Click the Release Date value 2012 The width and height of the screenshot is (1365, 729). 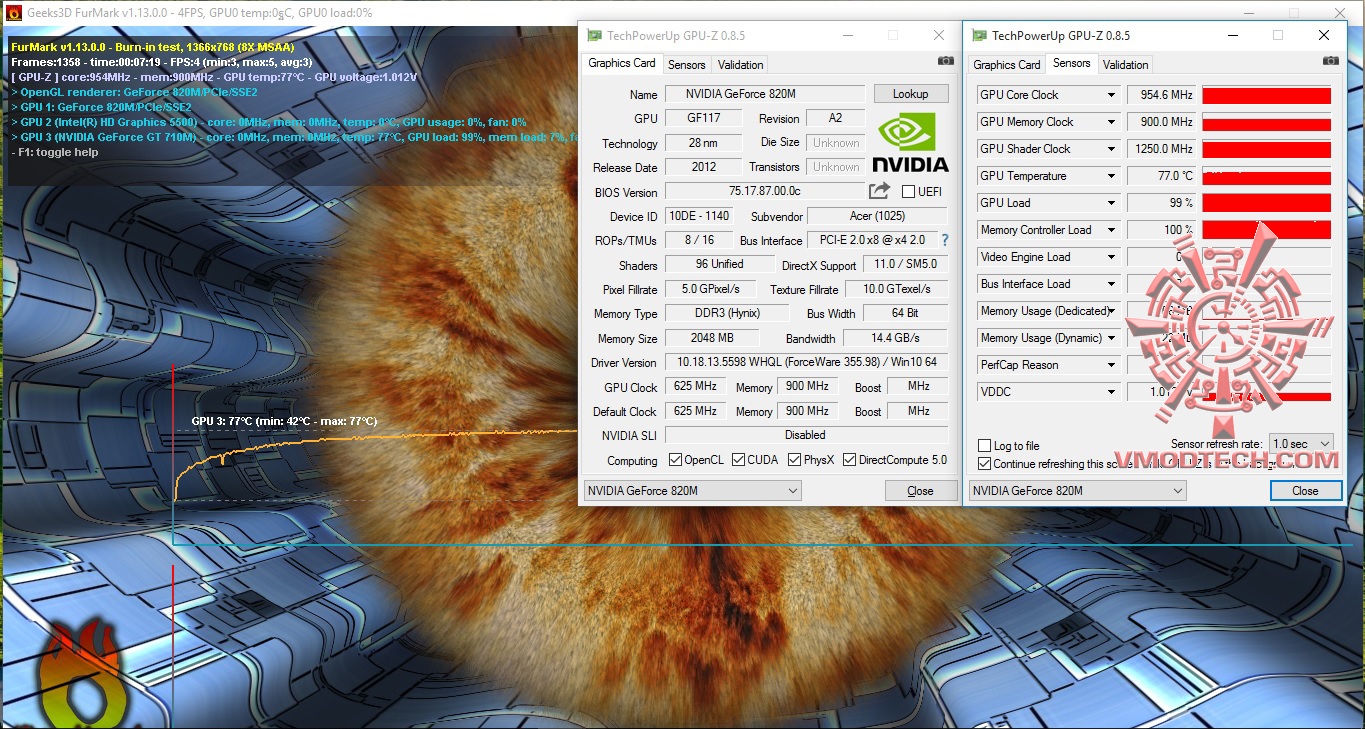[704, 167]
